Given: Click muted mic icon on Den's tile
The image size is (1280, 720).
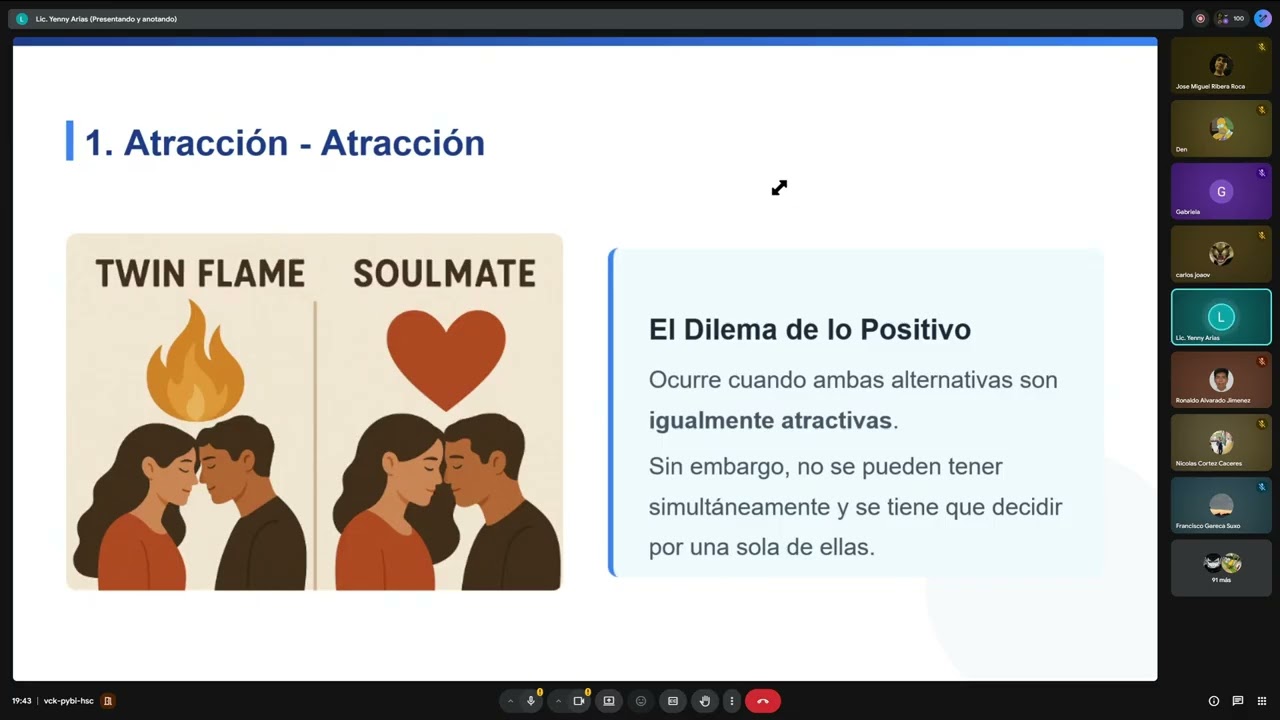Looking at the screenshot, I should click(x=1262, y=110).
